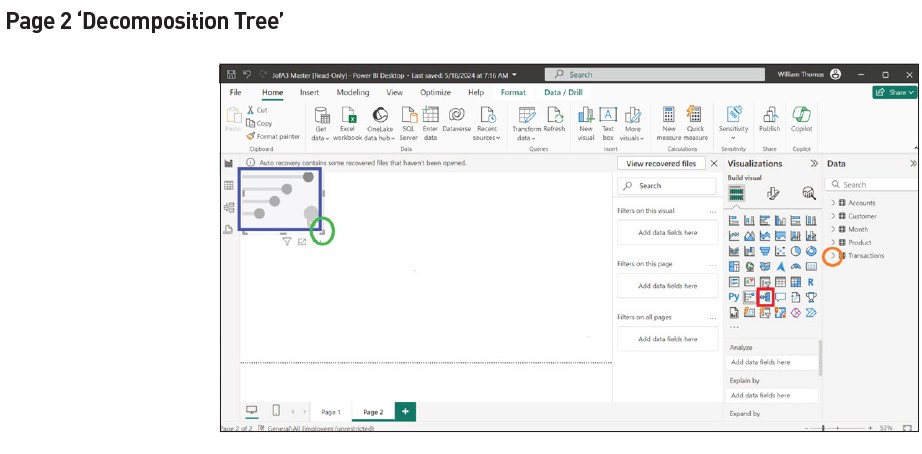Select the Decomposition Tree visual icon
Viewport: 922px width, 454px height.
pos(766,297)
